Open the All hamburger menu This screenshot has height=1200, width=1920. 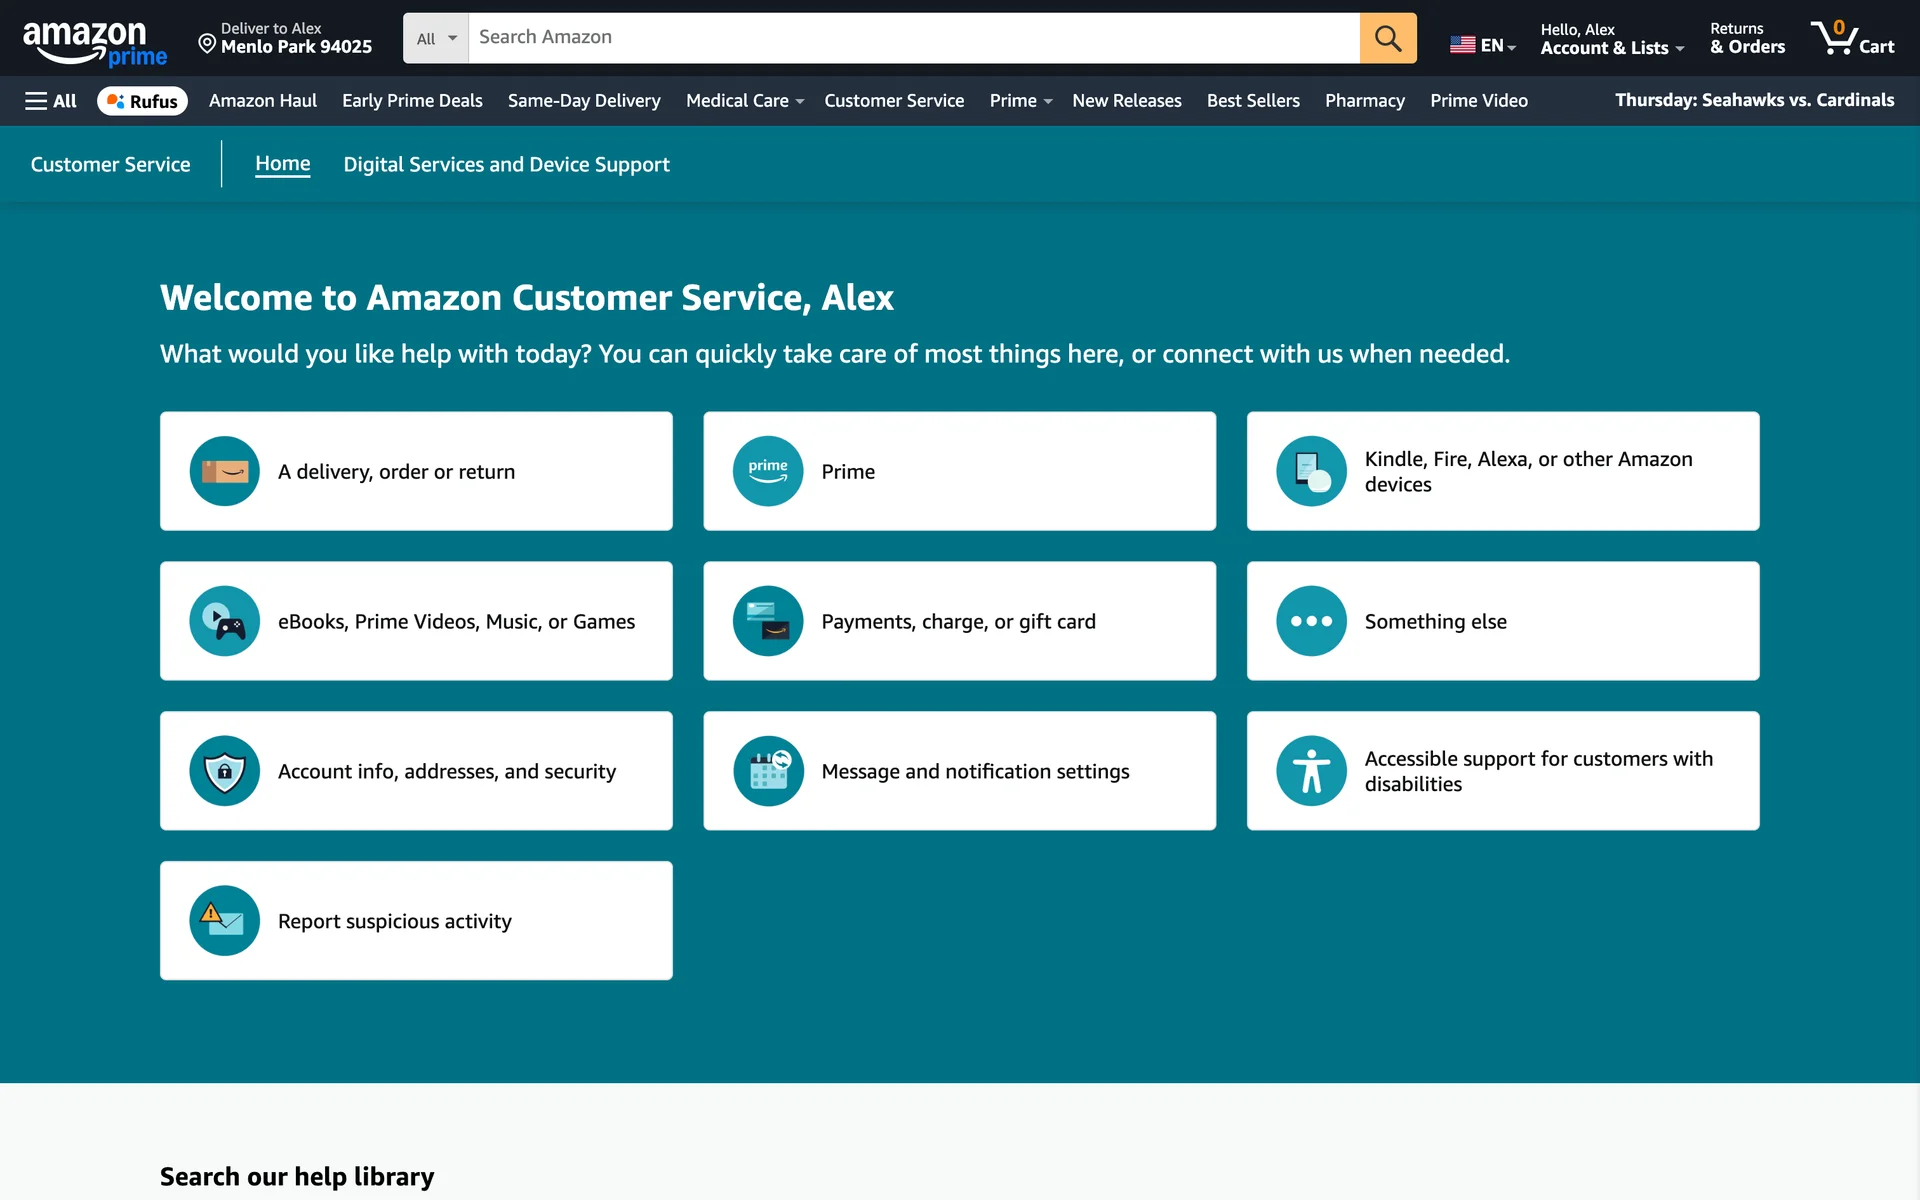click(x=51, y=101)
